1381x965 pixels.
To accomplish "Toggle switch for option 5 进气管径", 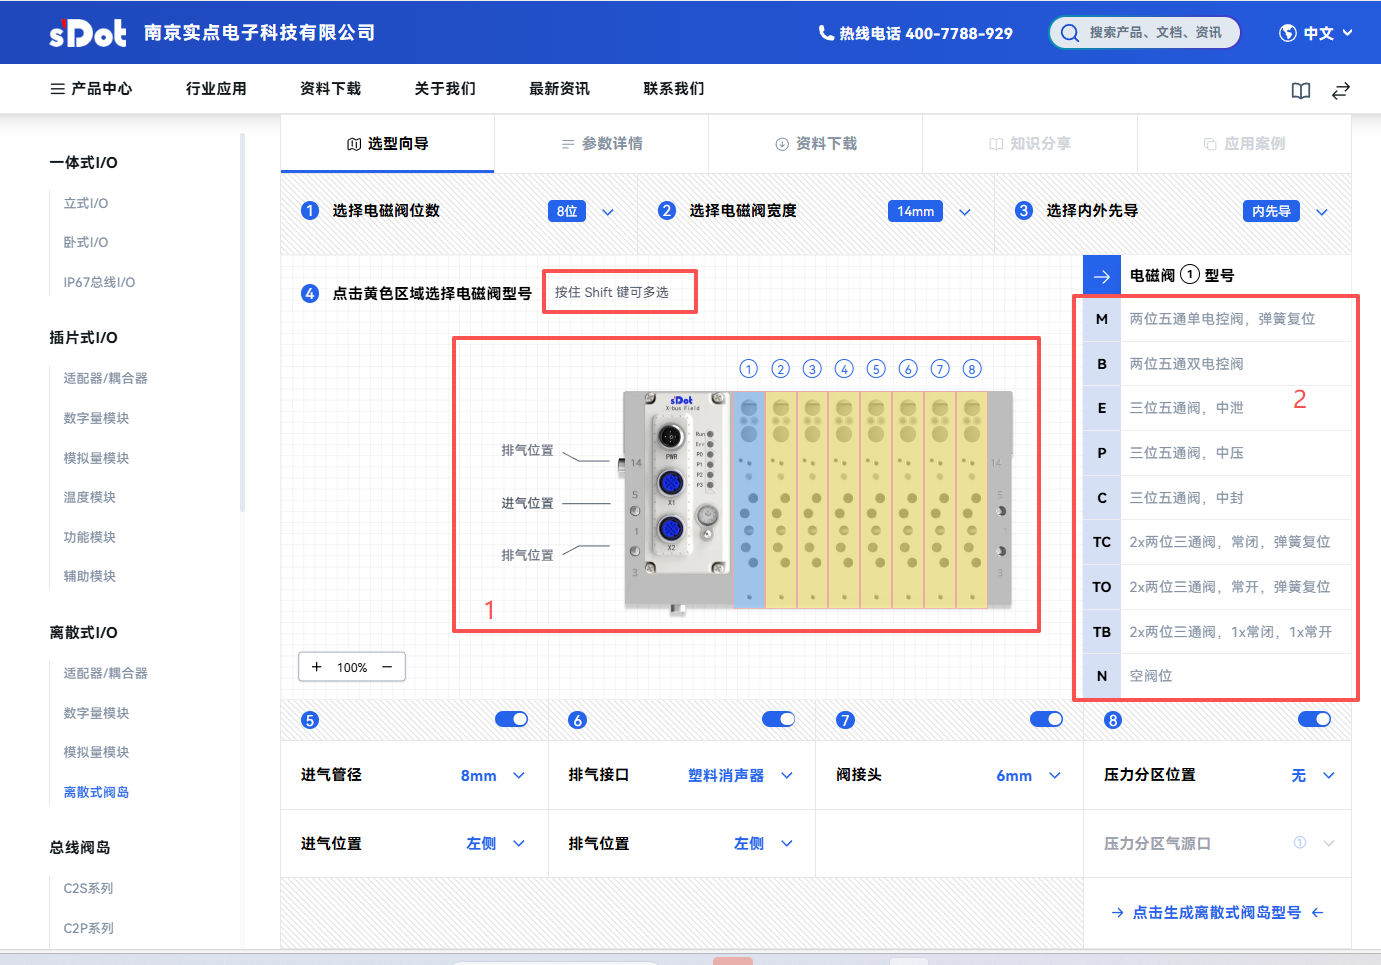I will click(511, 719).
